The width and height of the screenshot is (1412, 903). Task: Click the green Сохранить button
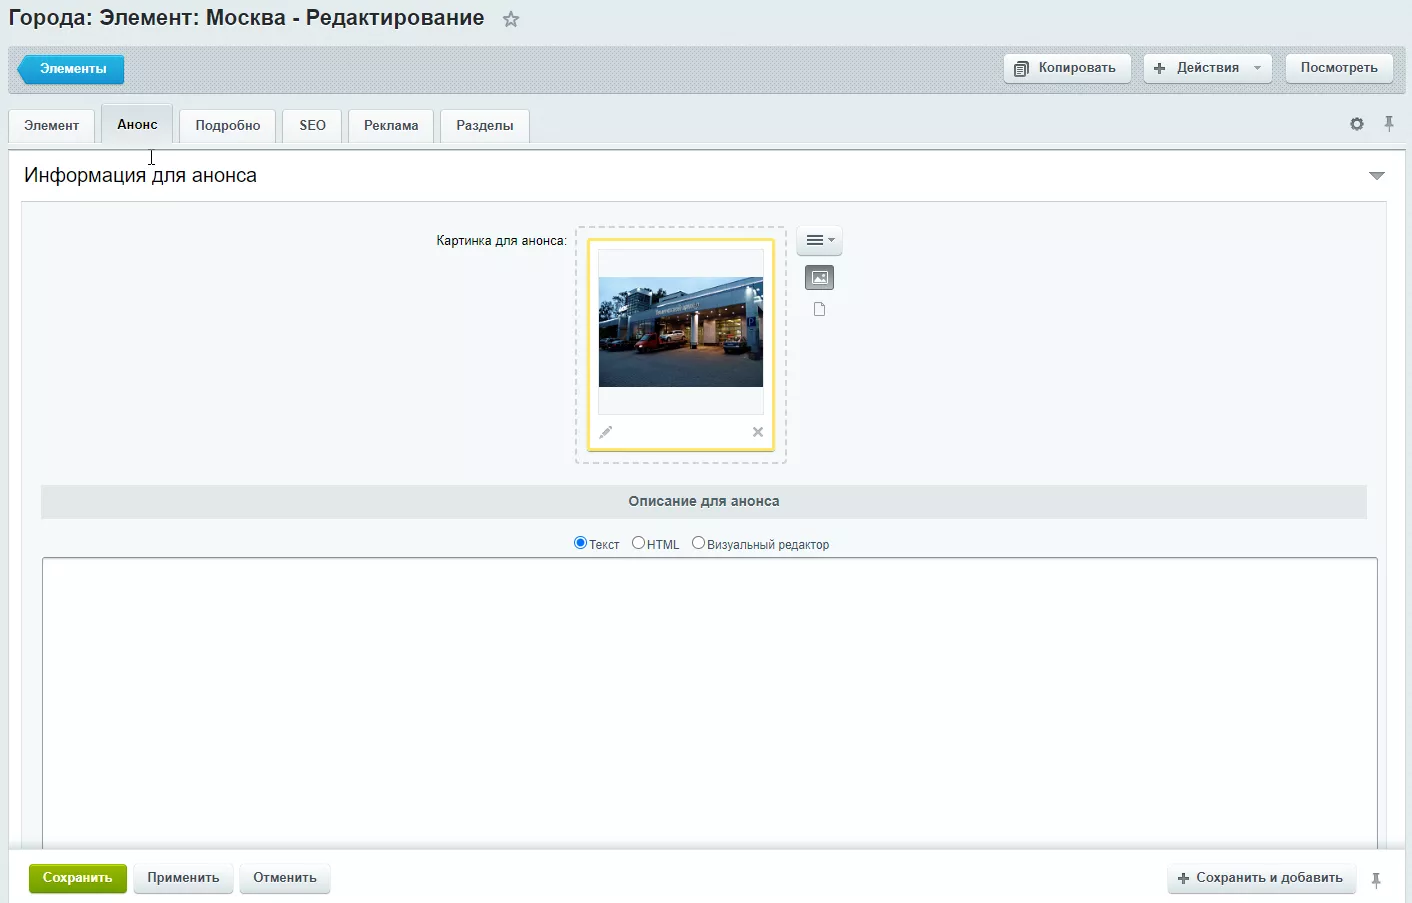[x=78, y=878]
